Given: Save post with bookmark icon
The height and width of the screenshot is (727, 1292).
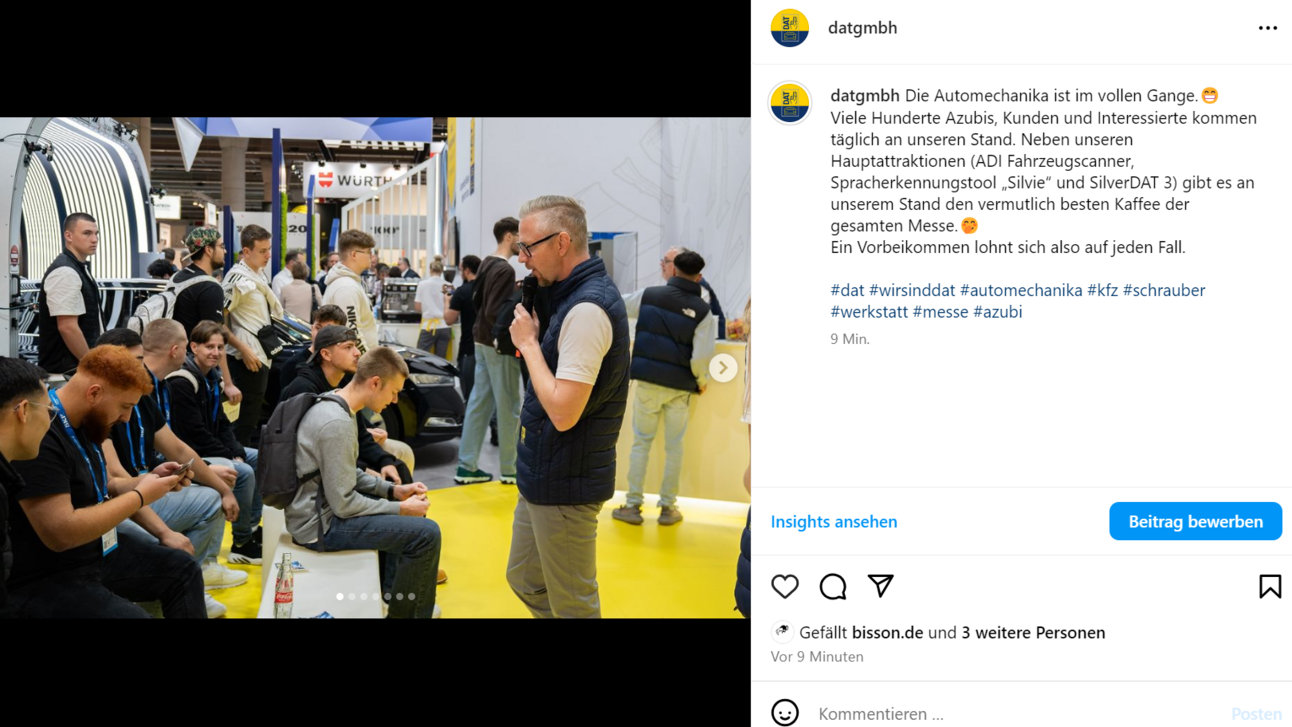Looking at the screenshot, I should tap(1270, 586).
